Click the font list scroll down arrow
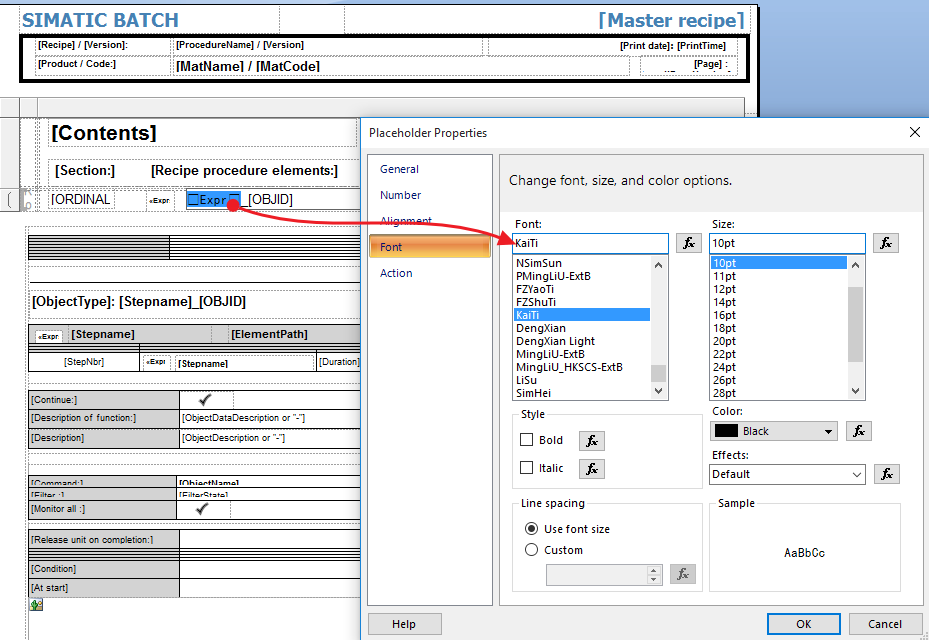 click(x=658, y=391)
